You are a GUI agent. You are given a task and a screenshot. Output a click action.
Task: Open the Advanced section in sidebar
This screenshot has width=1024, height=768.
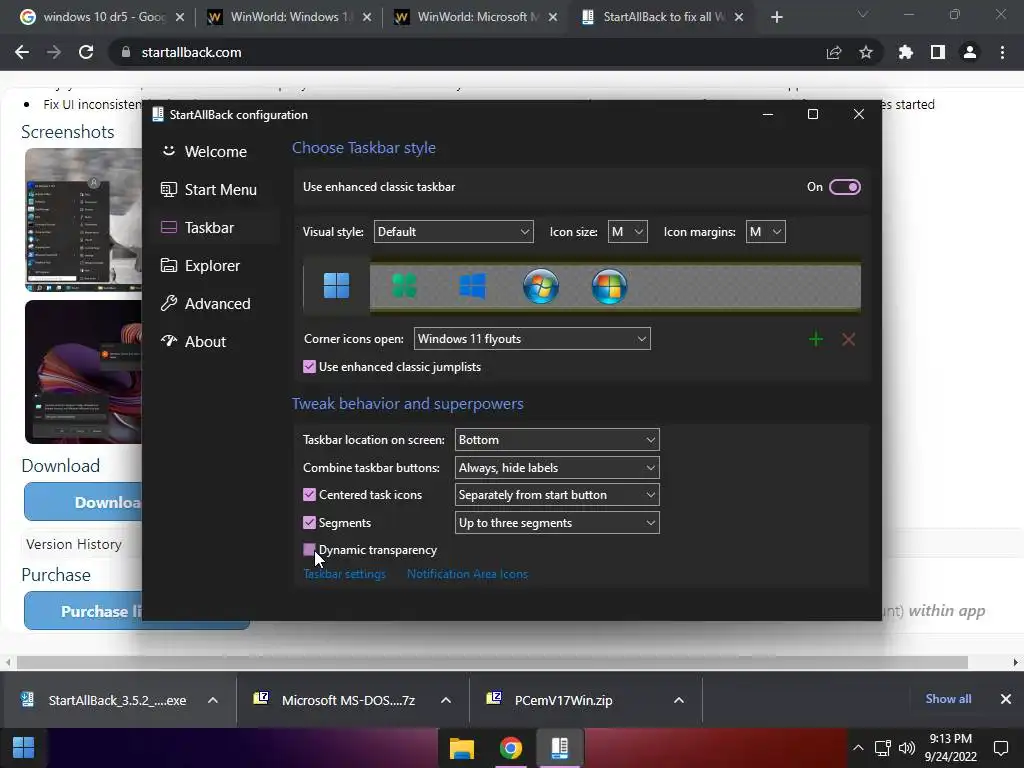click(x=215, y=303)
